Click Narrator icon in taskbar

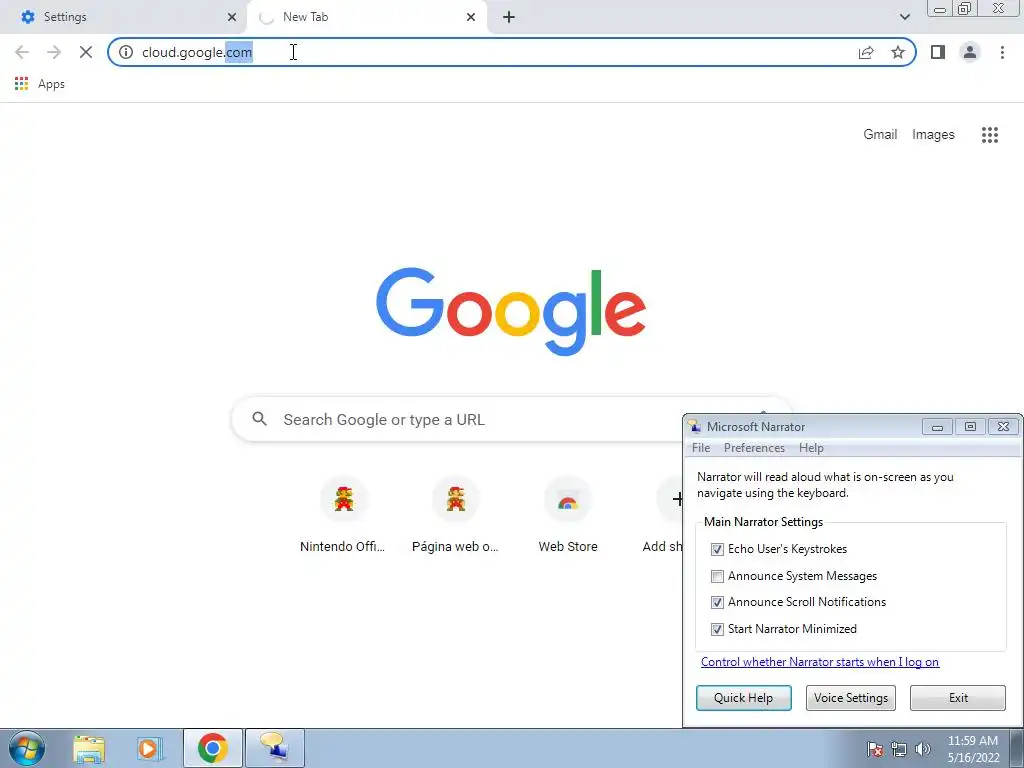(274, 748)
